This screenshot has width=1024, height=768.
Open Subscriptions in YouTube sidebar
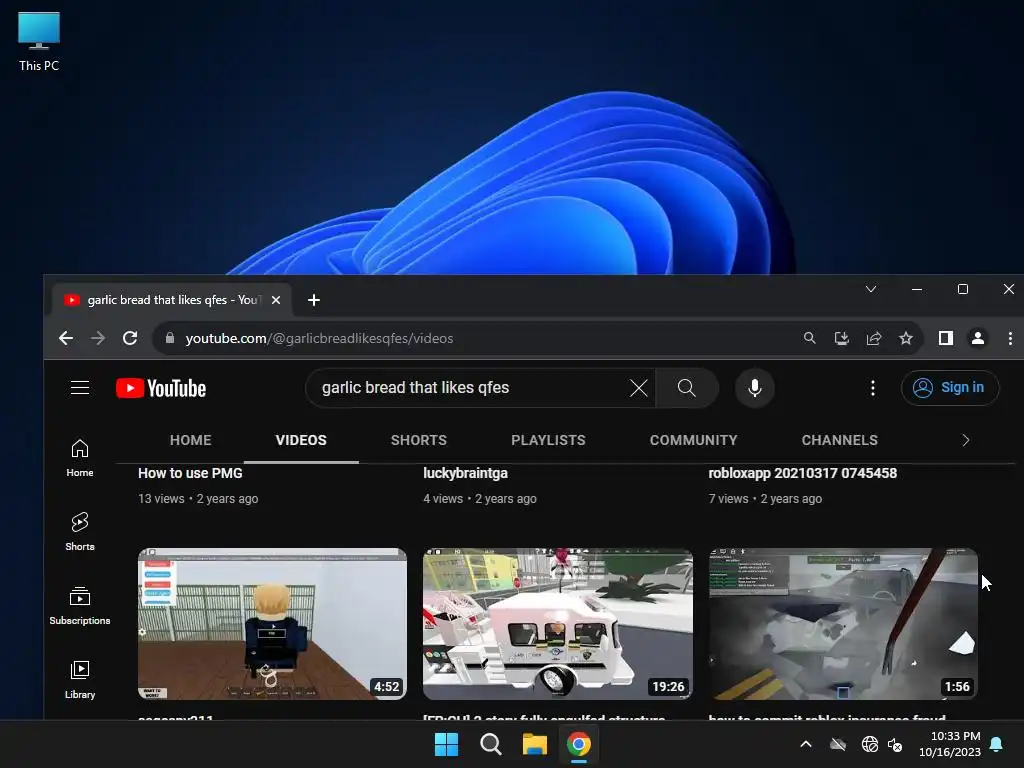pyautogui.click(x=80, y=606)
